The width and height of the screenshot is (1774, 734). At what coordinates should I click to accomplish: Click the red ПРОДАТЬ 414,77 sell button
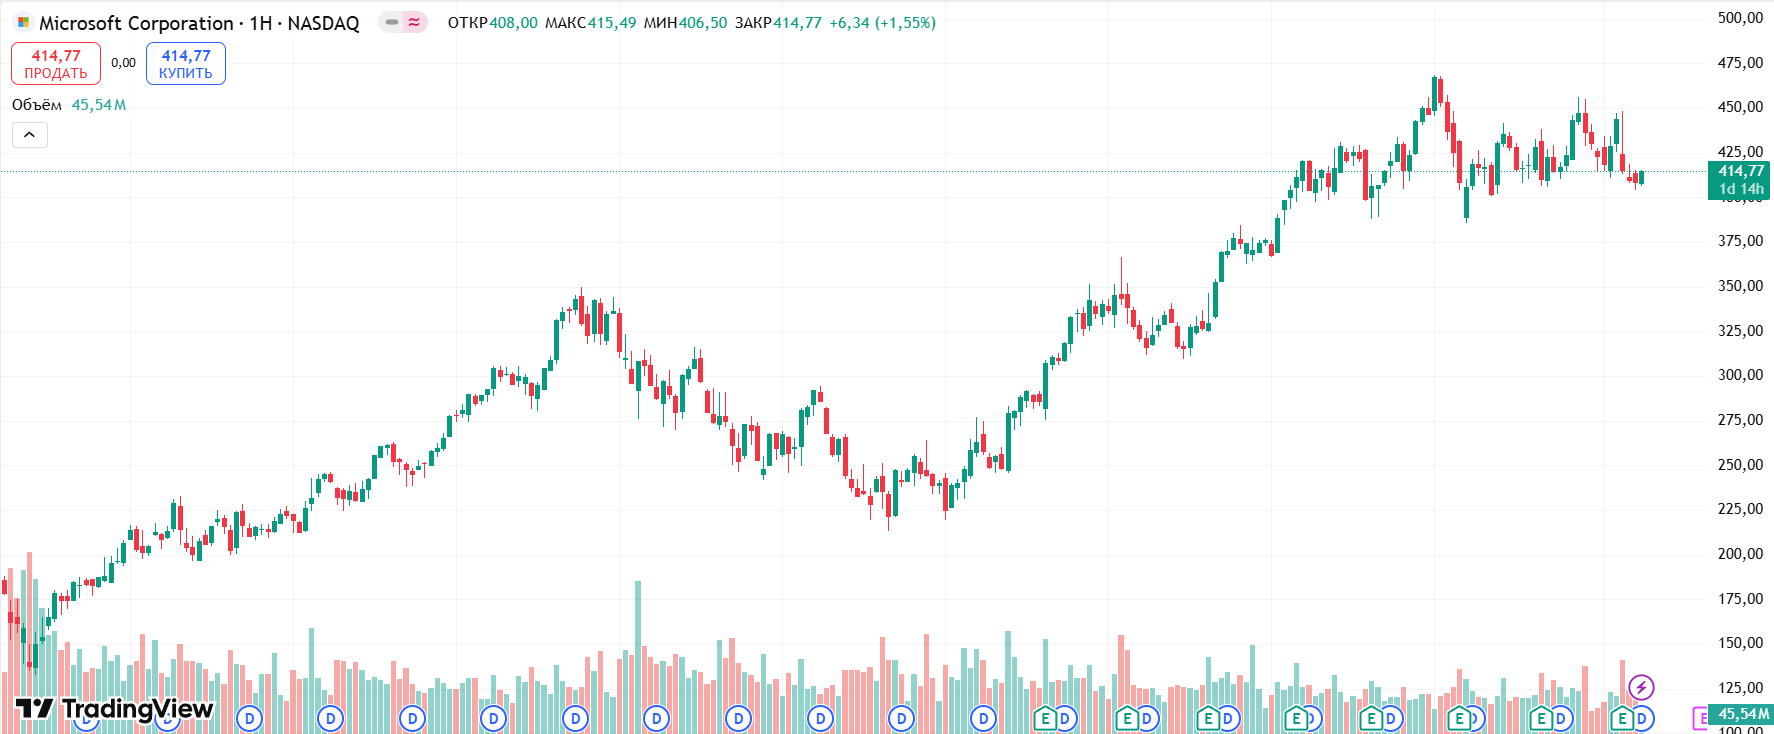pos(56,64)
